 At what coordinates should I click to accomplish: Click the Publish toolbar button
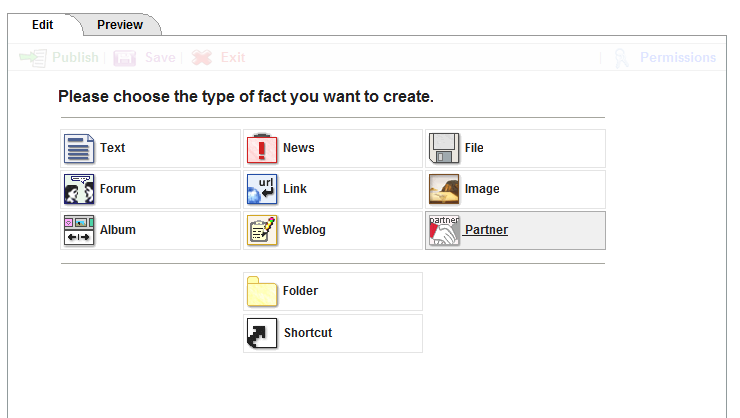[x=60, y=58]
